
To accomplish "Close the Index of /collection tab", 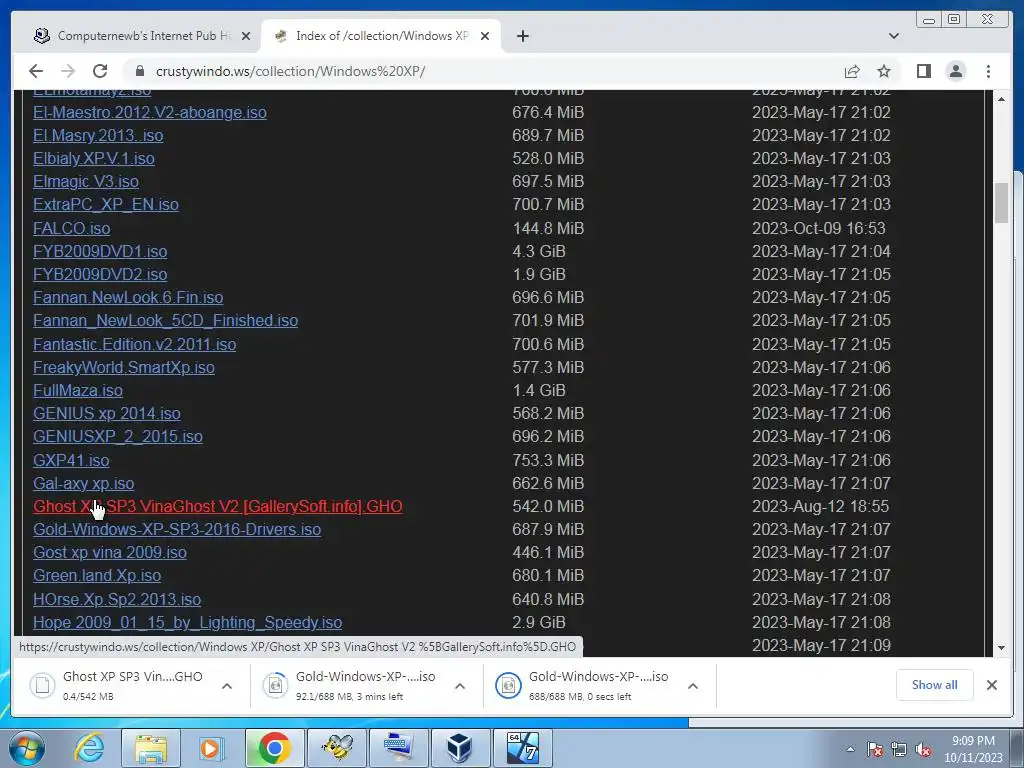I will pyautogui.click(x=485, y=36).
